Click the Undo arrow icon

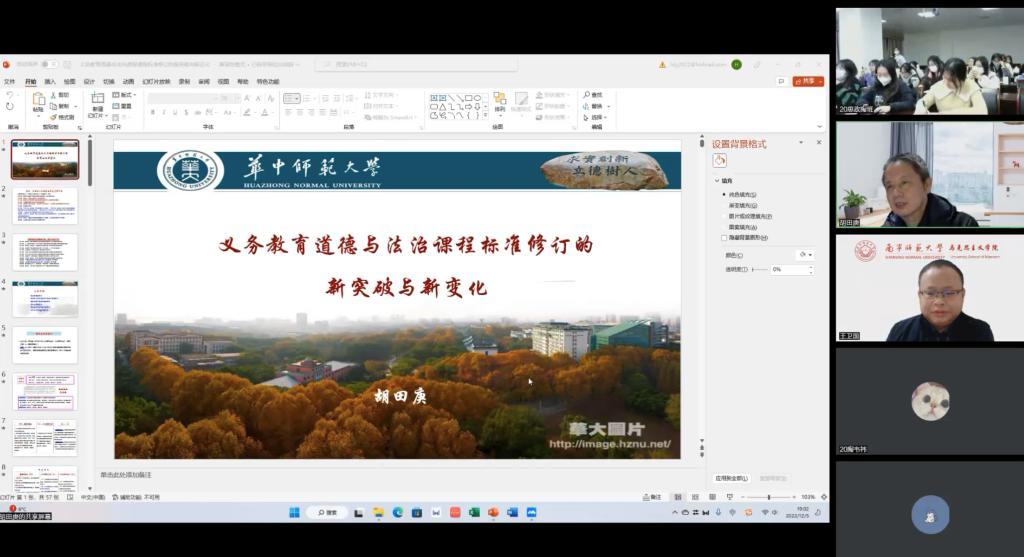coord(9,95)
